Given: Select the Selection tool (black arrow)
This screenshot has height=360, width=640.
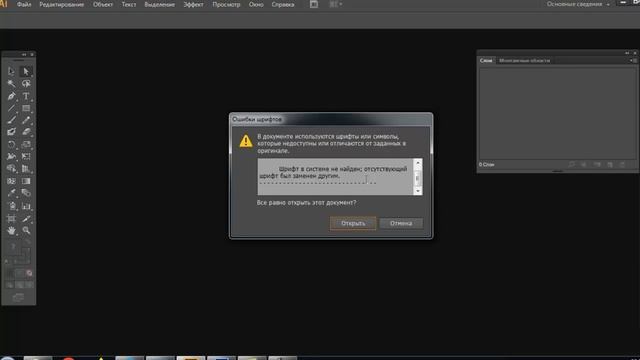Looking at the screenshot, I should click(11, 71).
